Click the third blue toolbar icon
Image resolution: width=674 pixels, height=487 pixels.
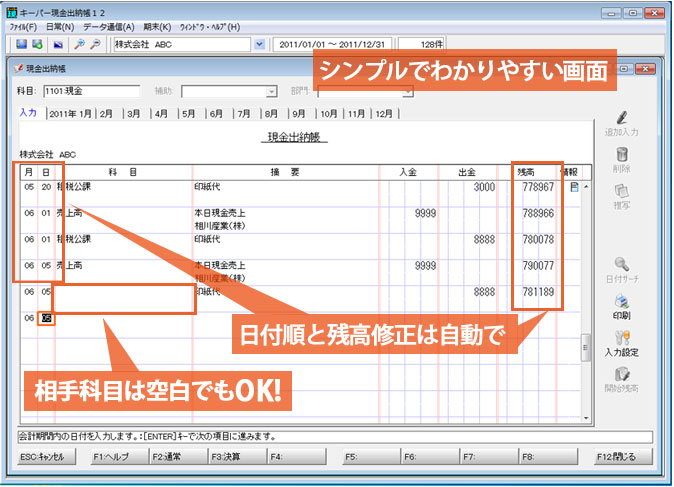58,44
